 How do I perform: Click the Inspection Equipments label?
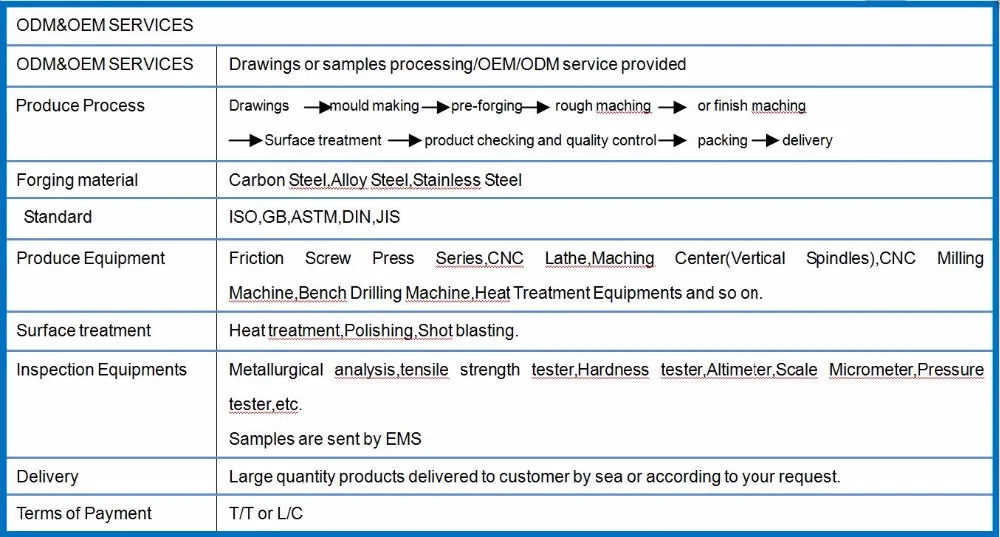coord(101,370)
